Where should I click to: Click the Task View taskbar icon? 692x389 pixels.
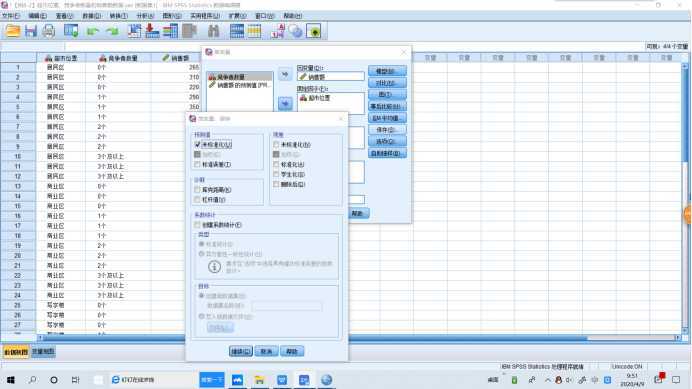75,380
